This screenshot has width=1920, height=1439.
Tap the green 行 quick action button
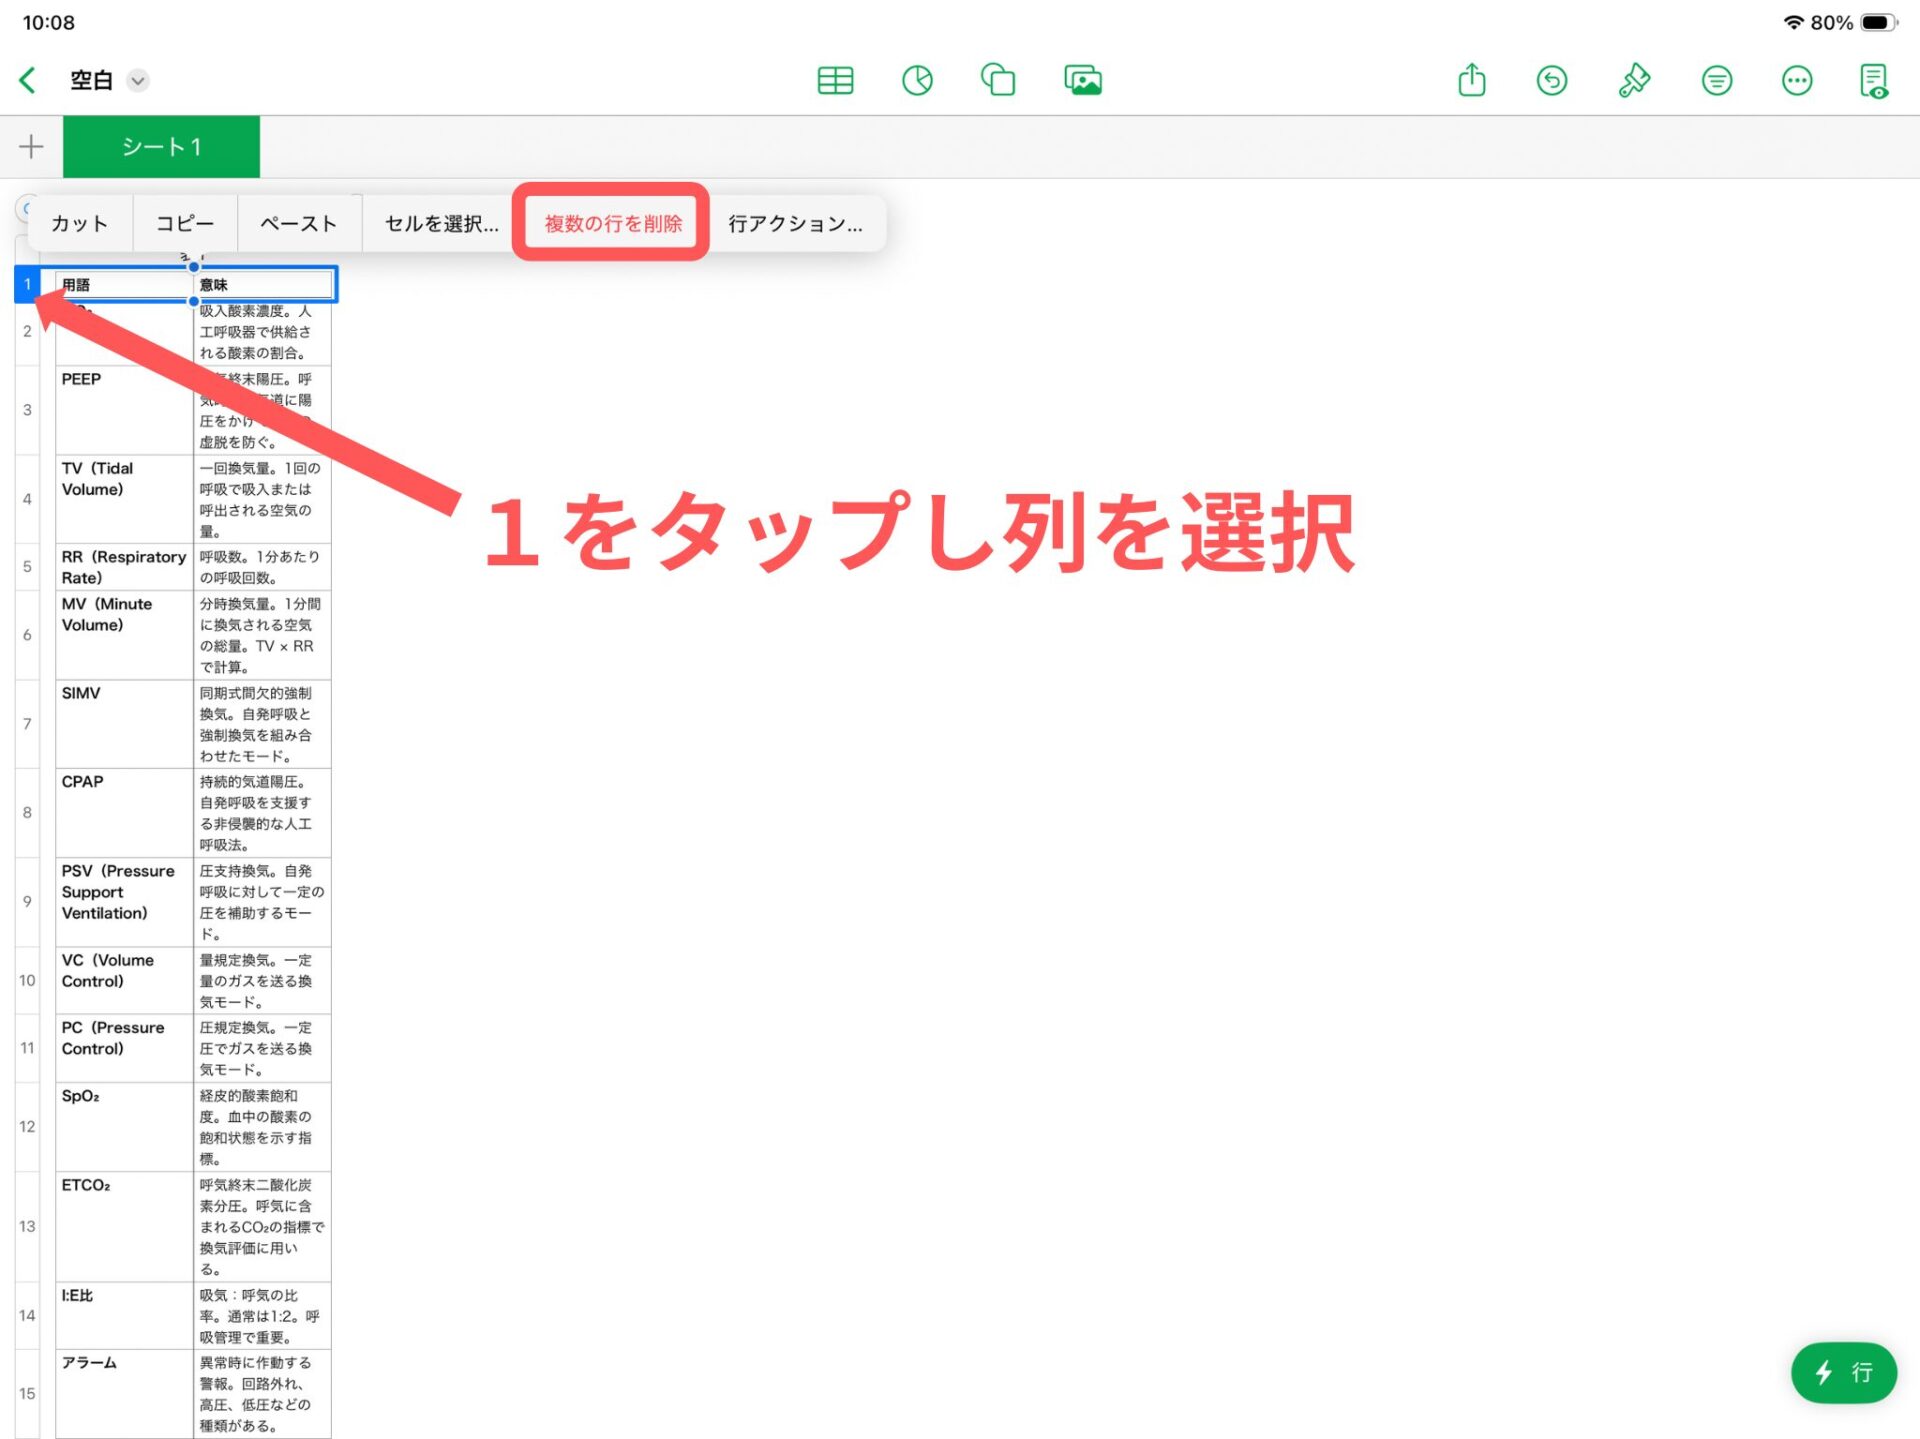1843,1372
